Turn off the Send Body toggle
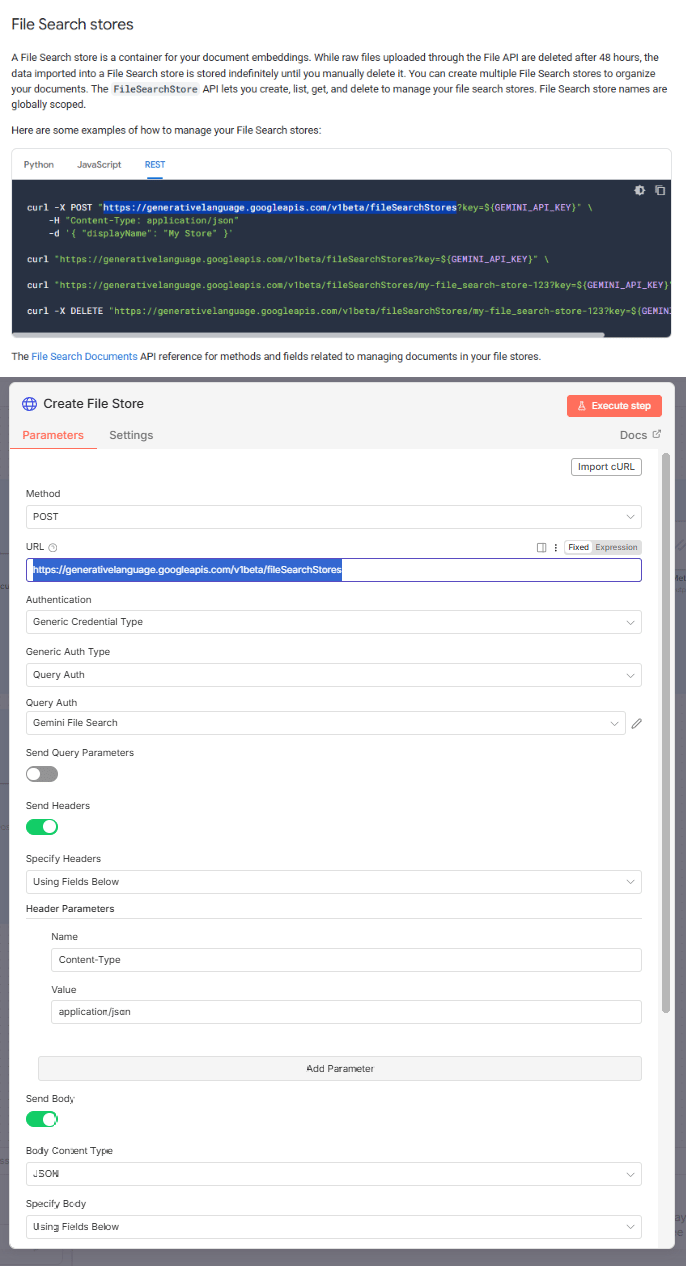Image resolution: width=686 pixels, height=1266 pixels. point(40,1119)
